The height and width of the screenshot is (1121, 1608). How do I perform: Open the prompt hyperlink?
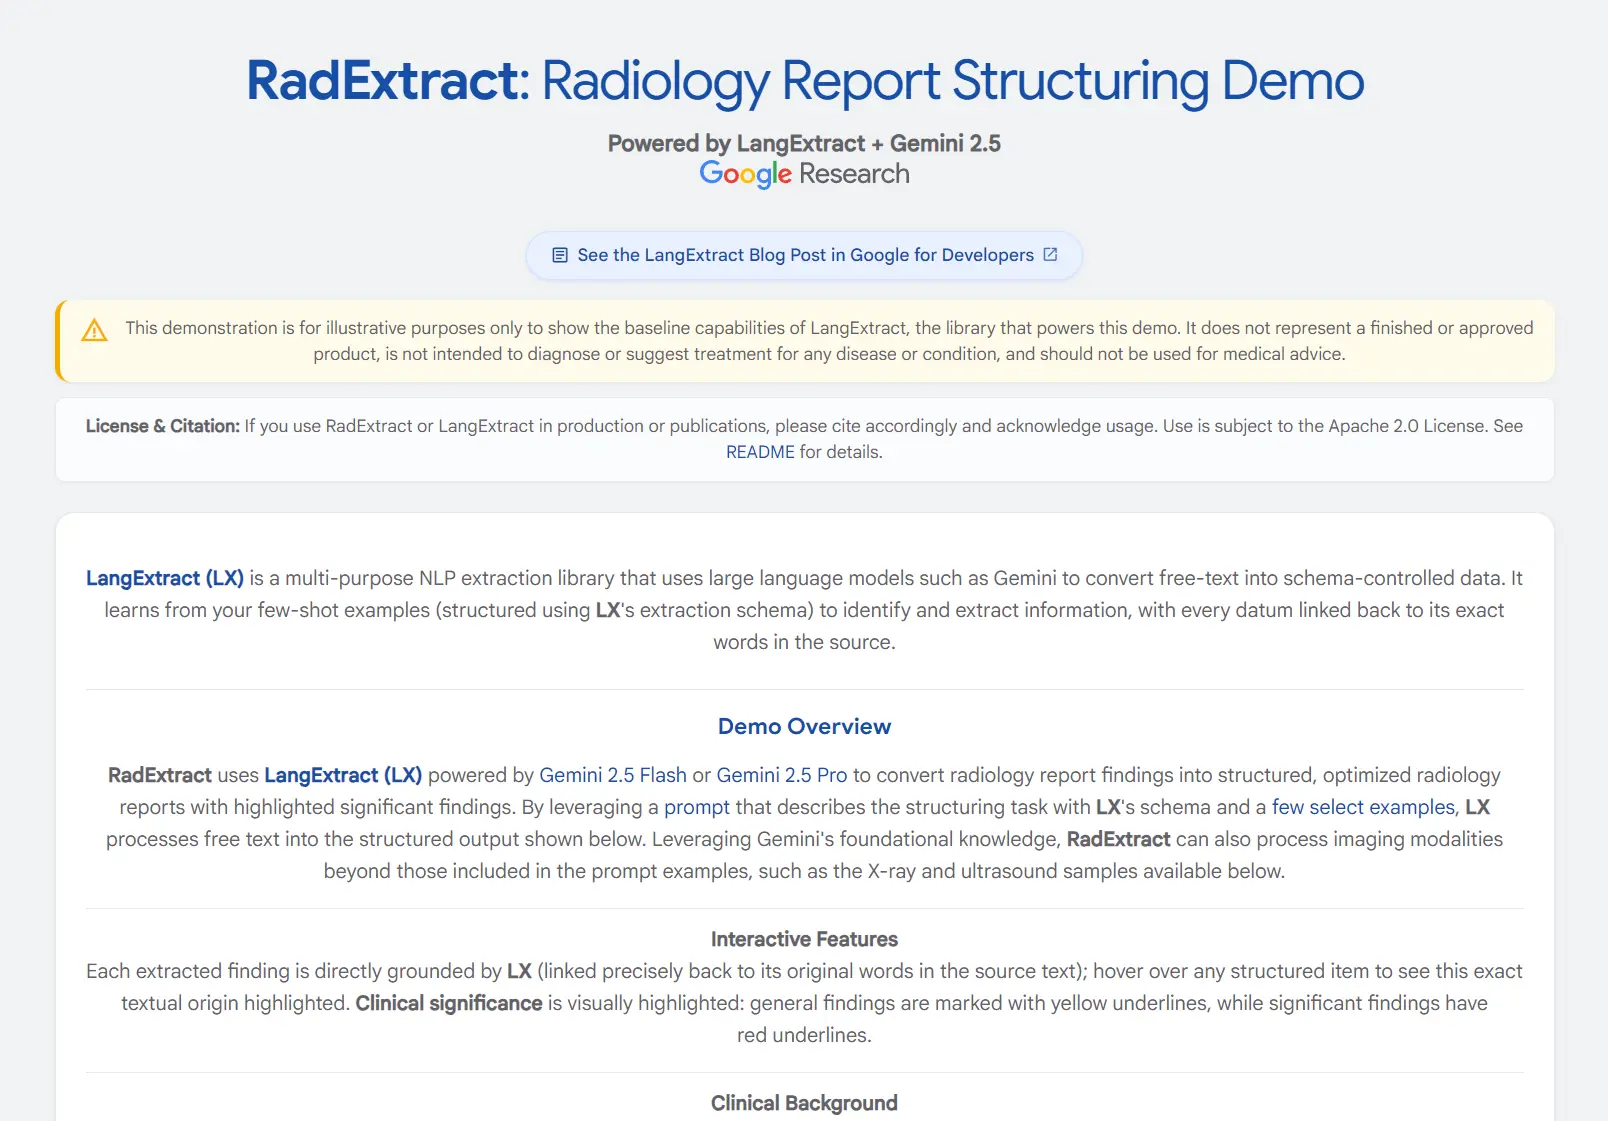(x=698, y=807)
